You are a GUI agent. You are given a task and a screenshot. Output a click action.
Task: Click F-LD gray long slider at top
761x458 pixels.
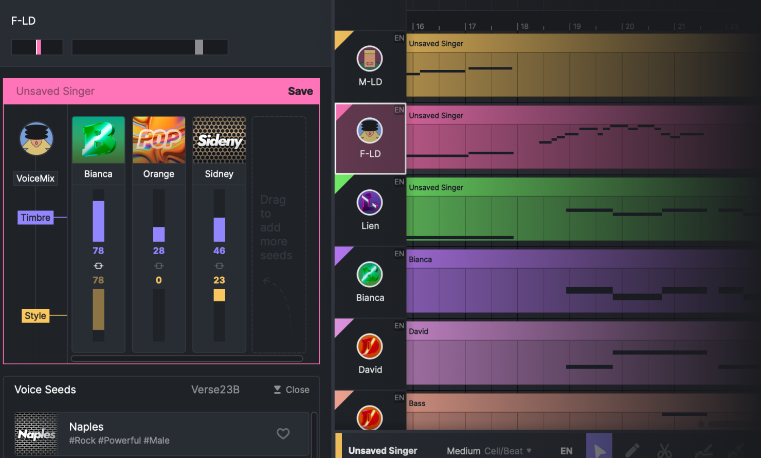[149, 47]
